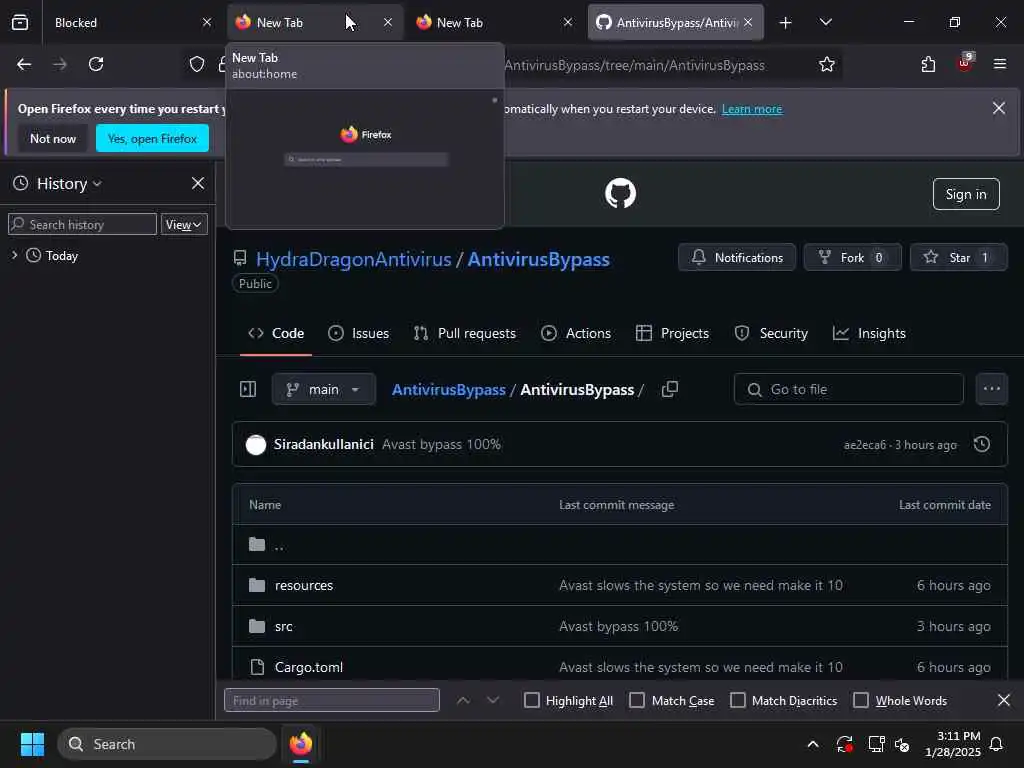Open the Extensions puzzle icon
1024x768 pixels.
(928, 64)
